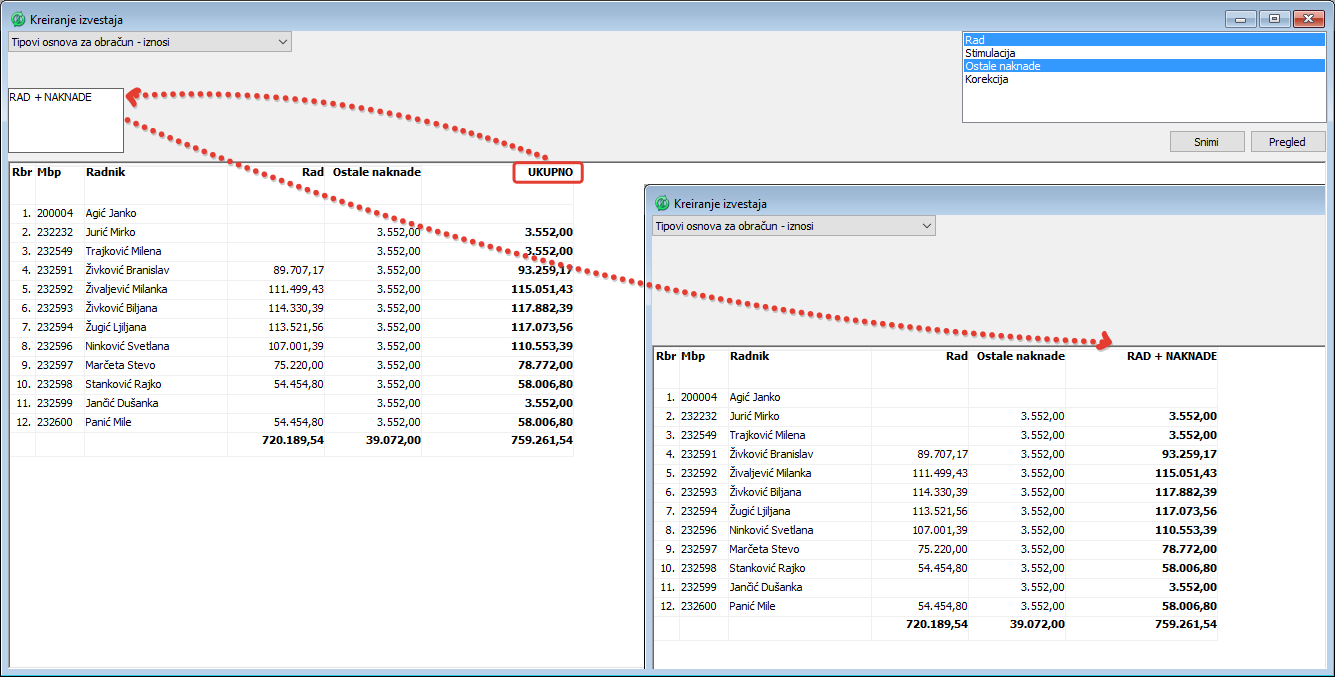Close the Kreiranje izvestaja window
The height and width of the screenshot is (677, 1335).
[x=1308, y=19]
